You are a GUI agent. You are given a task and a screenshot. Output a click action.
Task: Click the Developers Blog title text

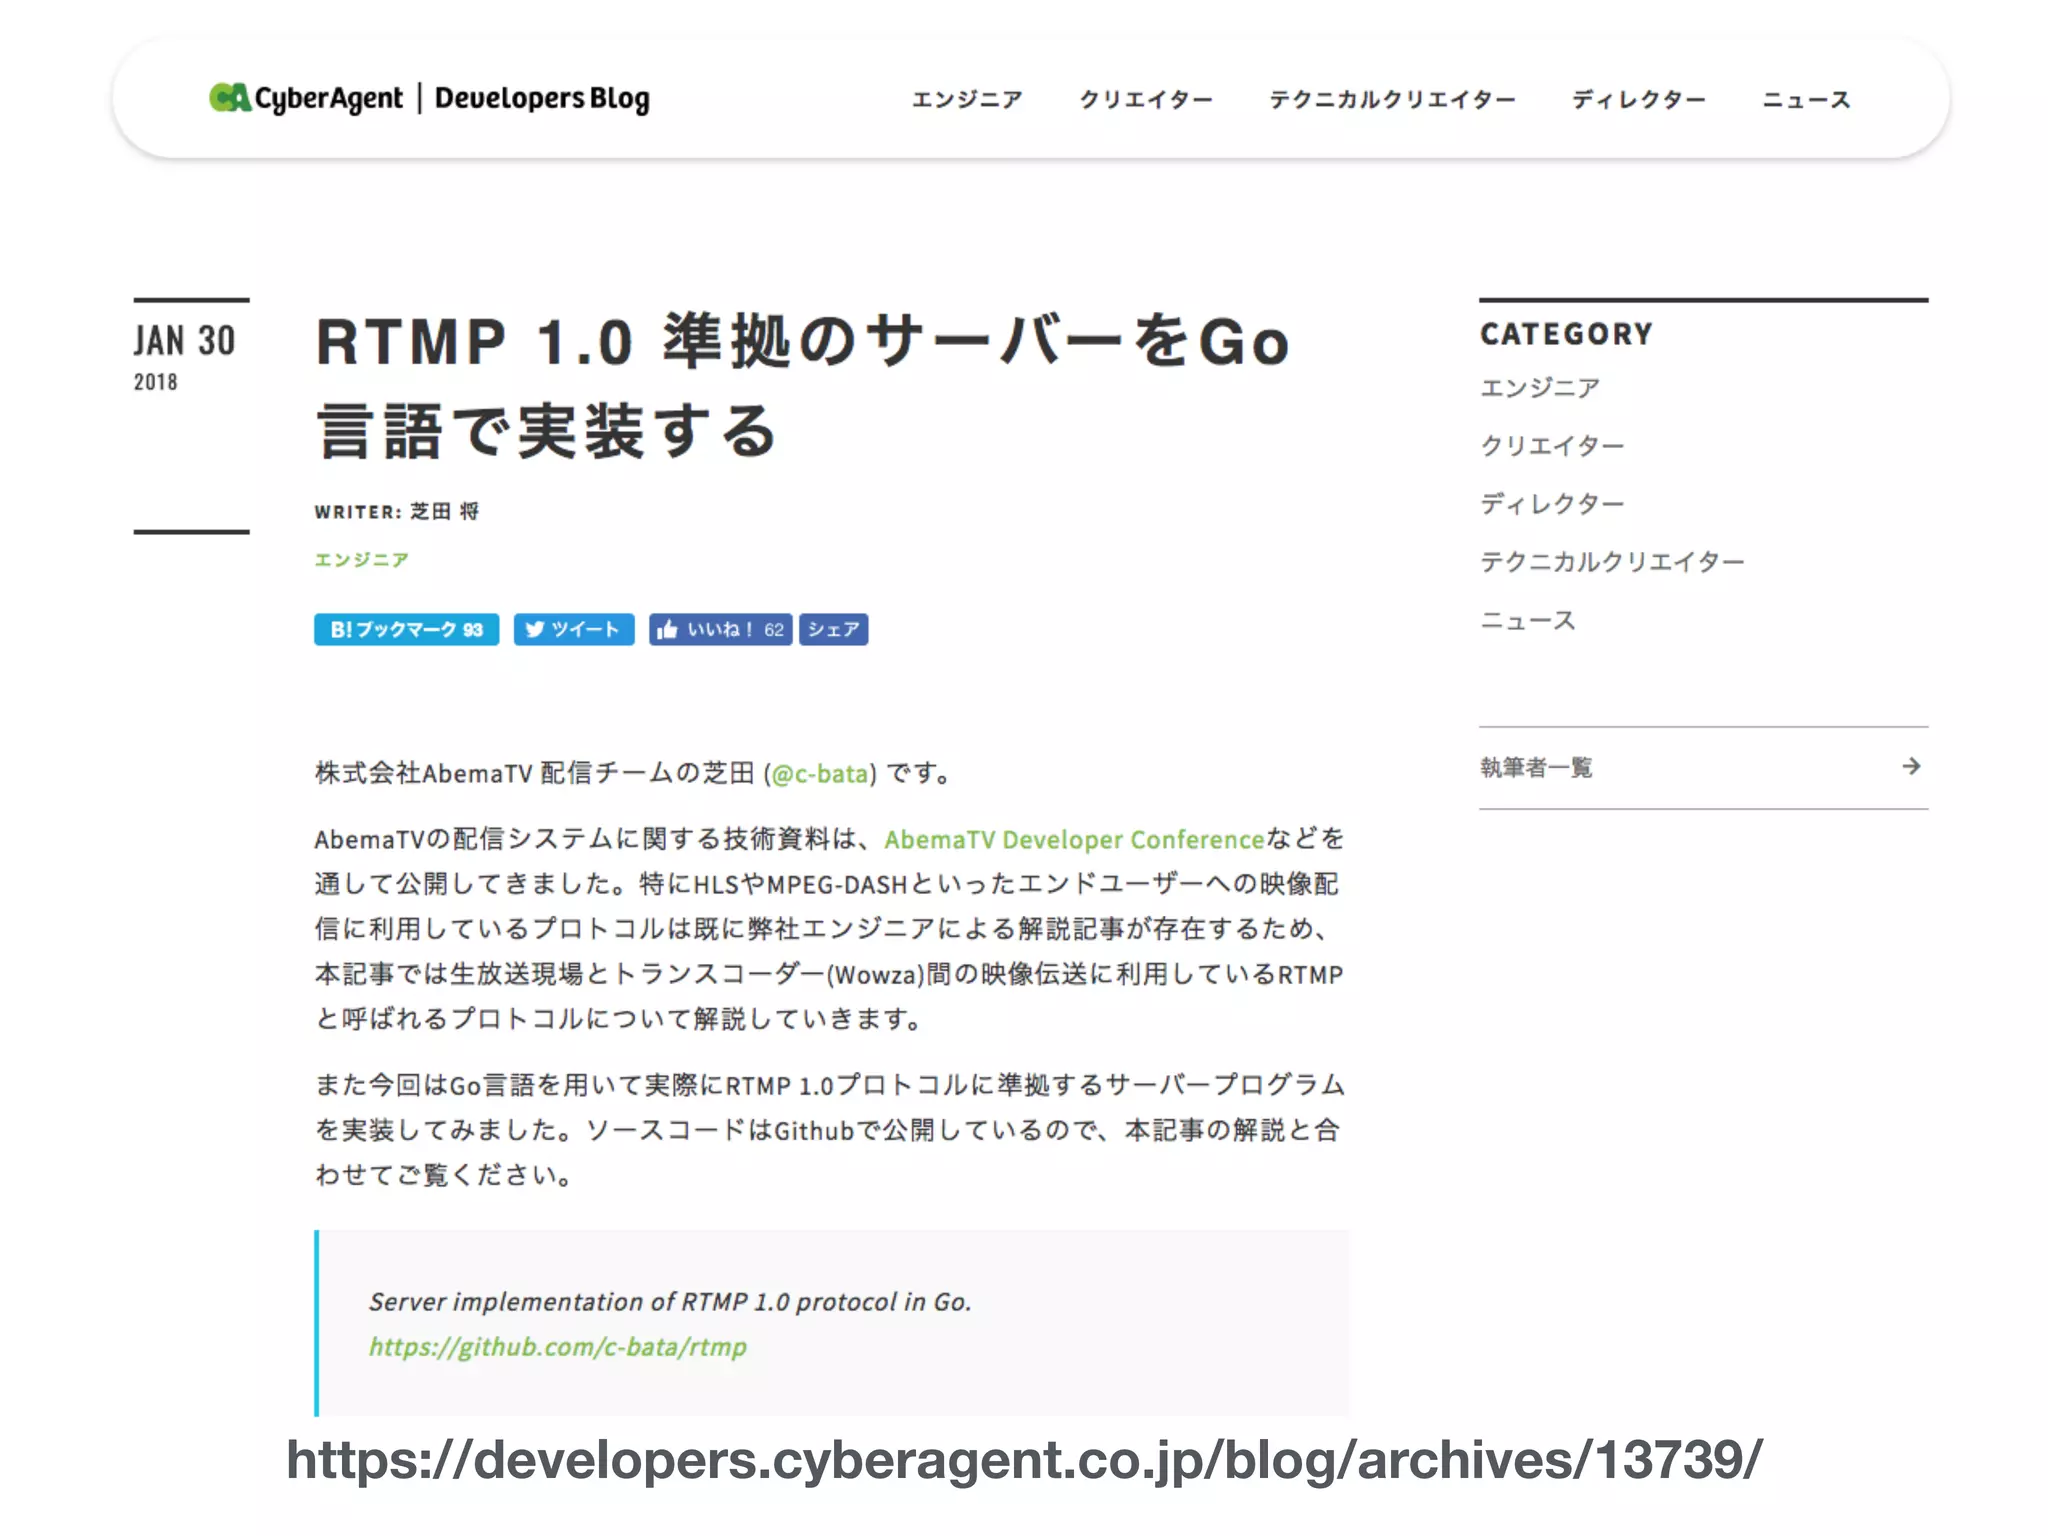pos(542,98)
